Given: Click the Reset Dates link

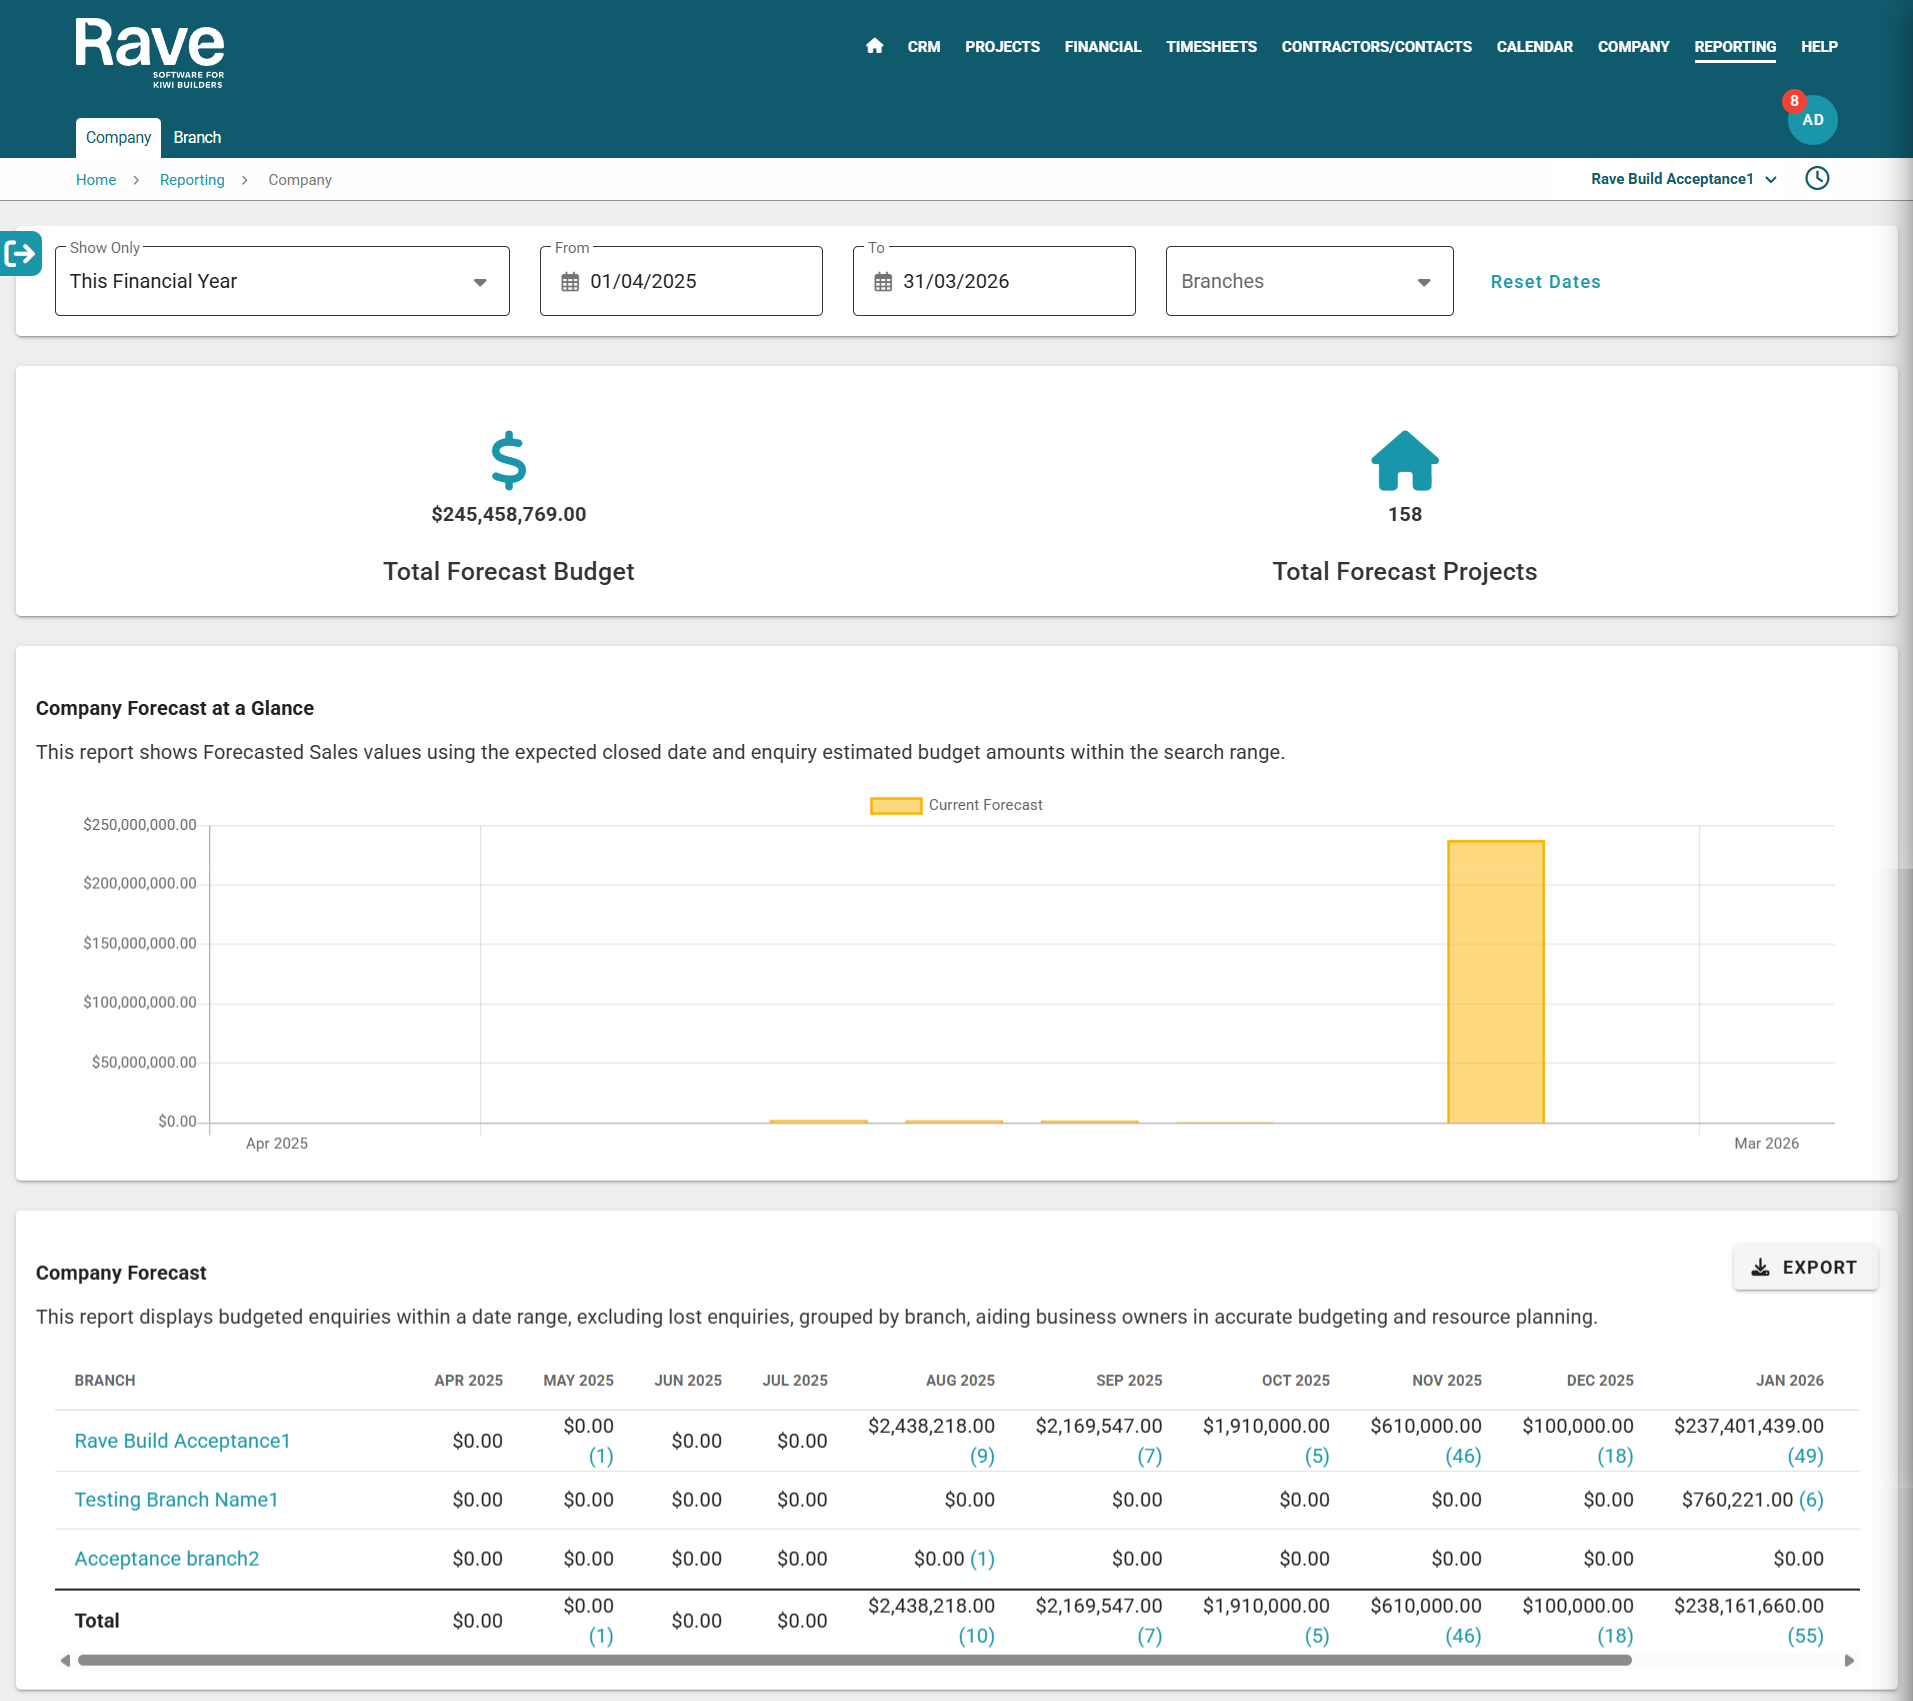Looking at the screenshot, I should tap(1545, 282).
